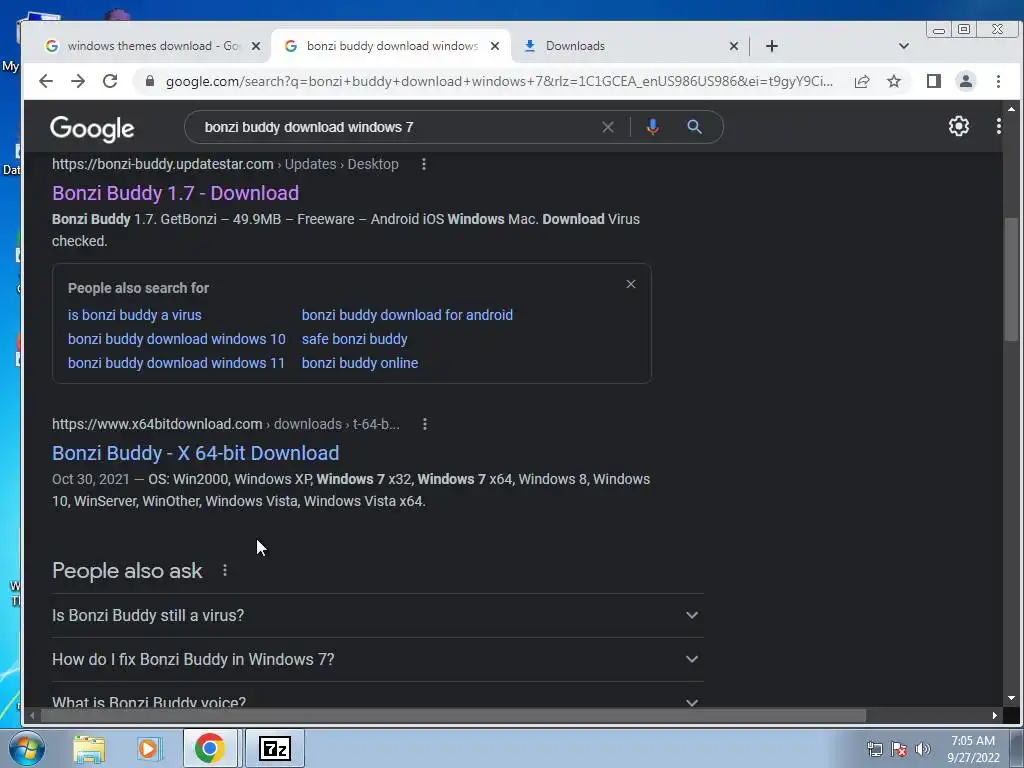Go forward to the next page
Image resolution: width=1024 pixels, height=768 pixels.
(x=78, y=81)
